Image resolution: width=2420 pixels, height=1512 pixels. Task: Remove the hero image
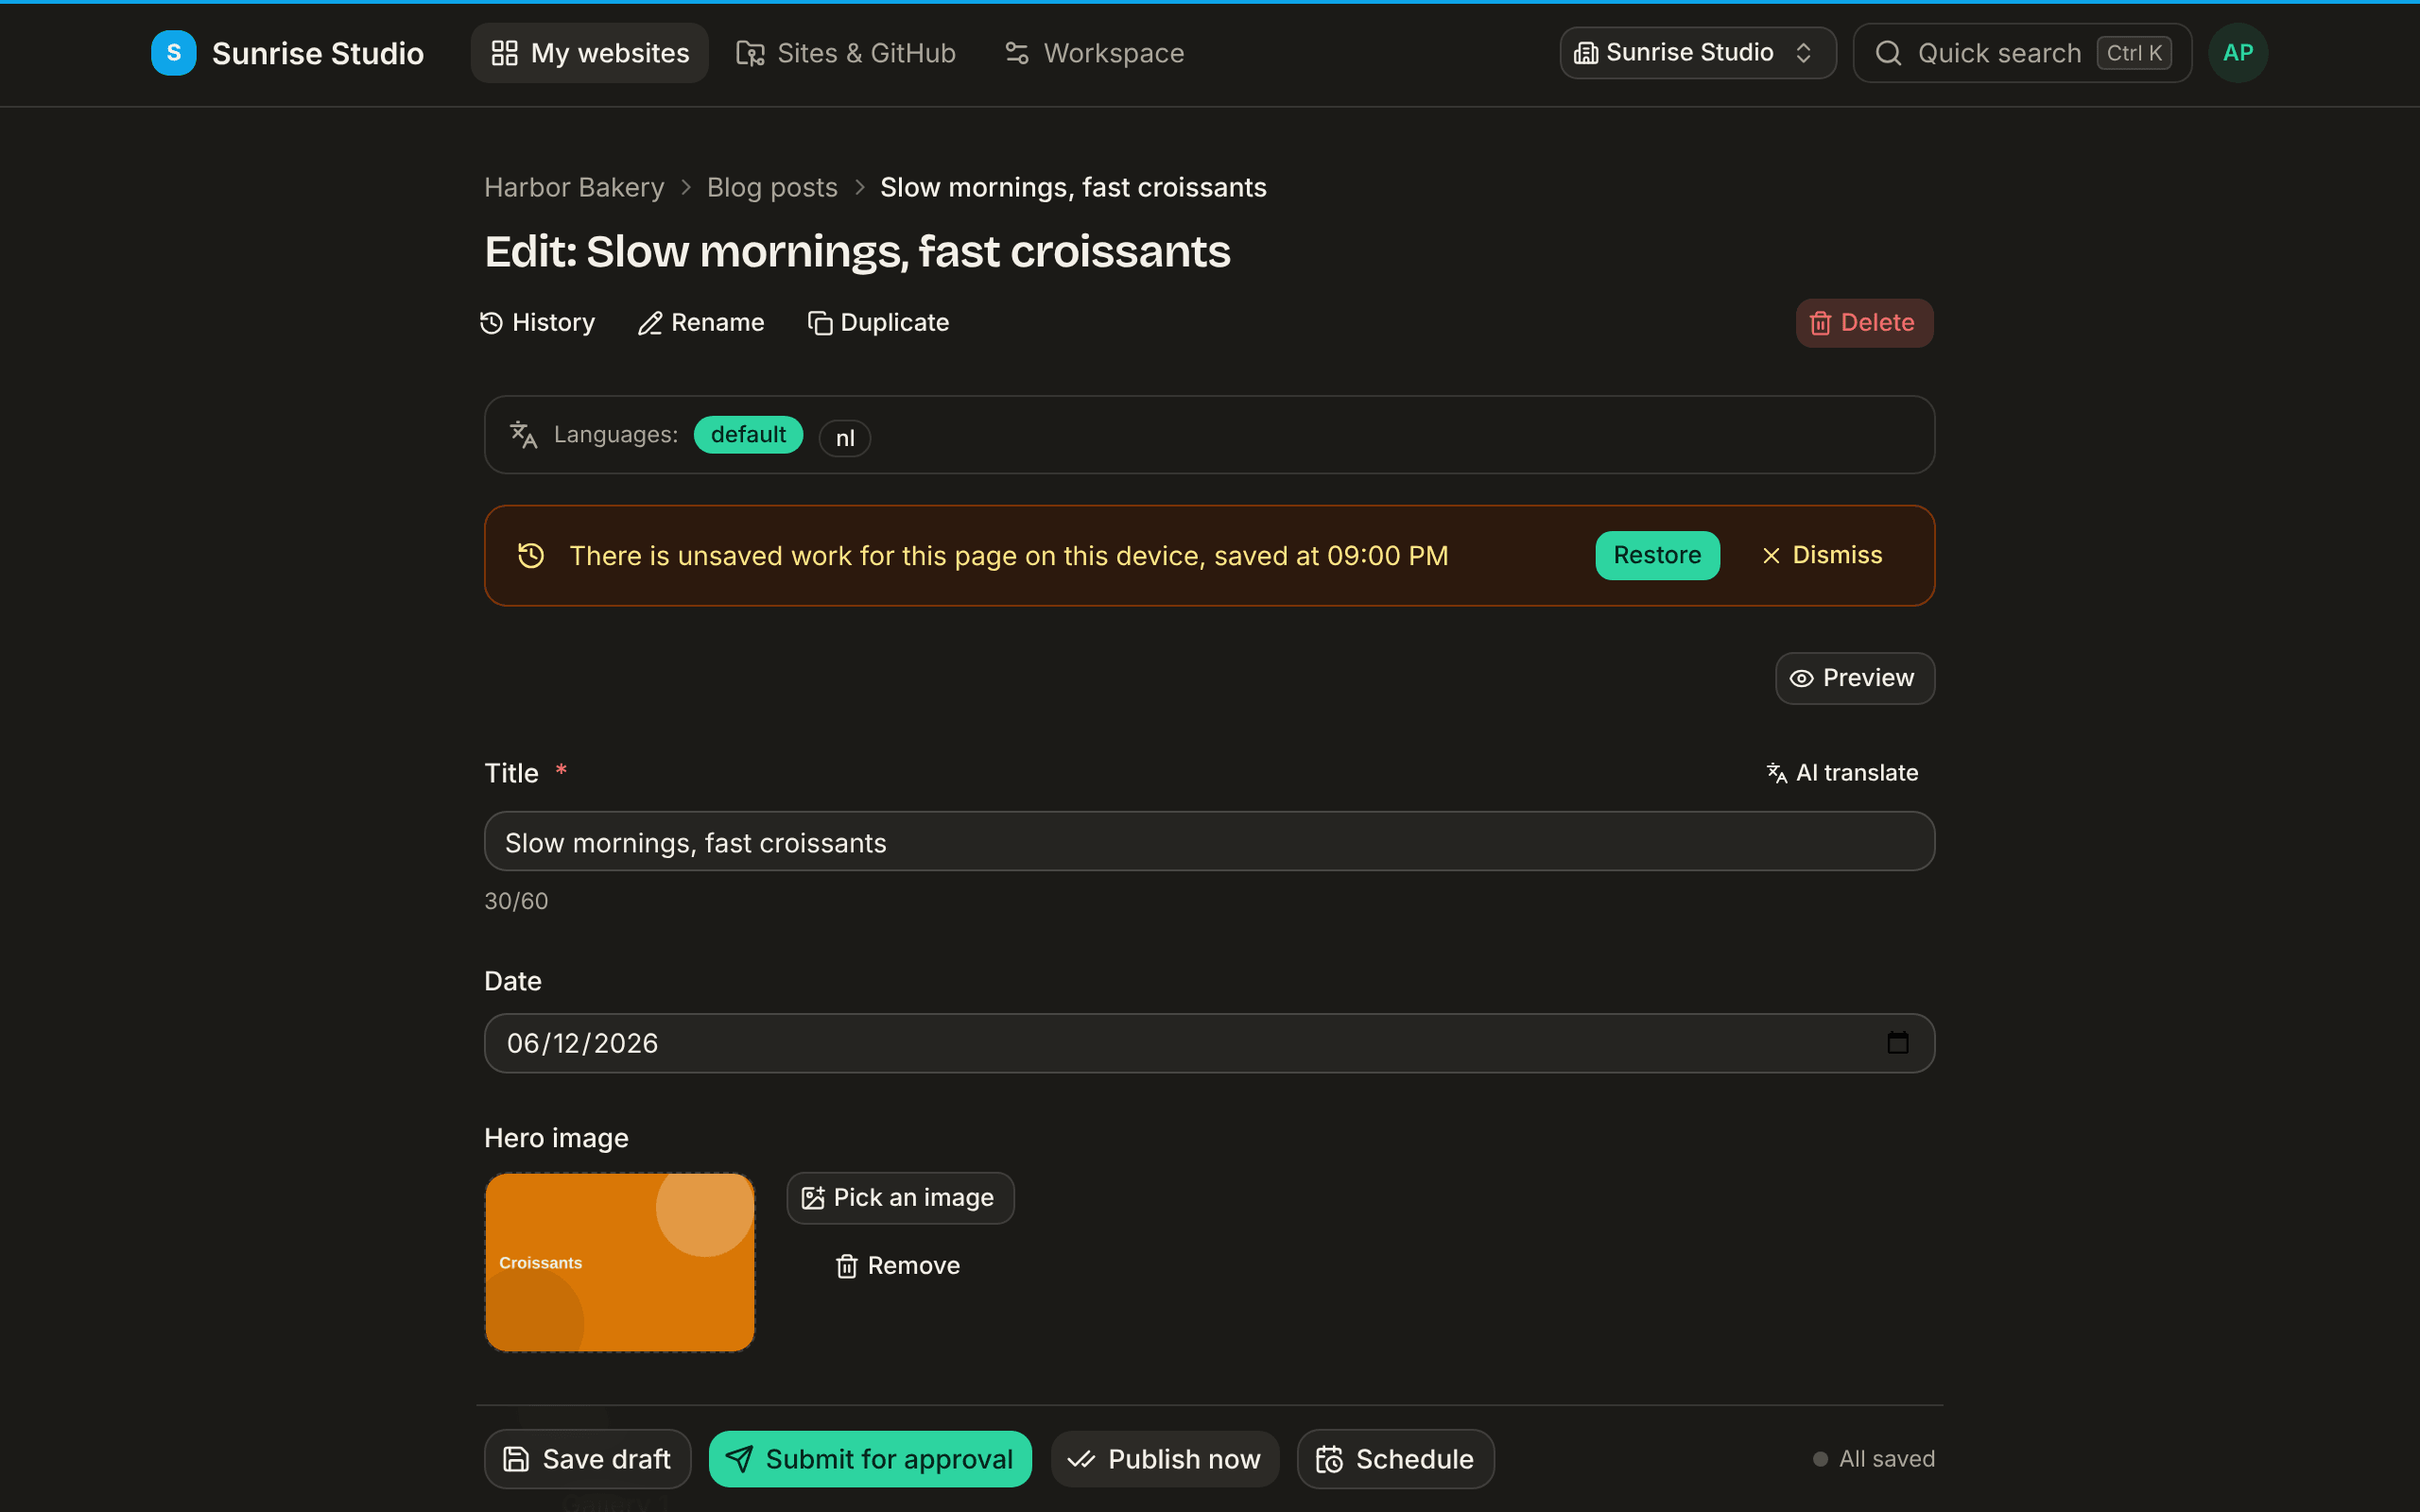(x=897, y=1266)
